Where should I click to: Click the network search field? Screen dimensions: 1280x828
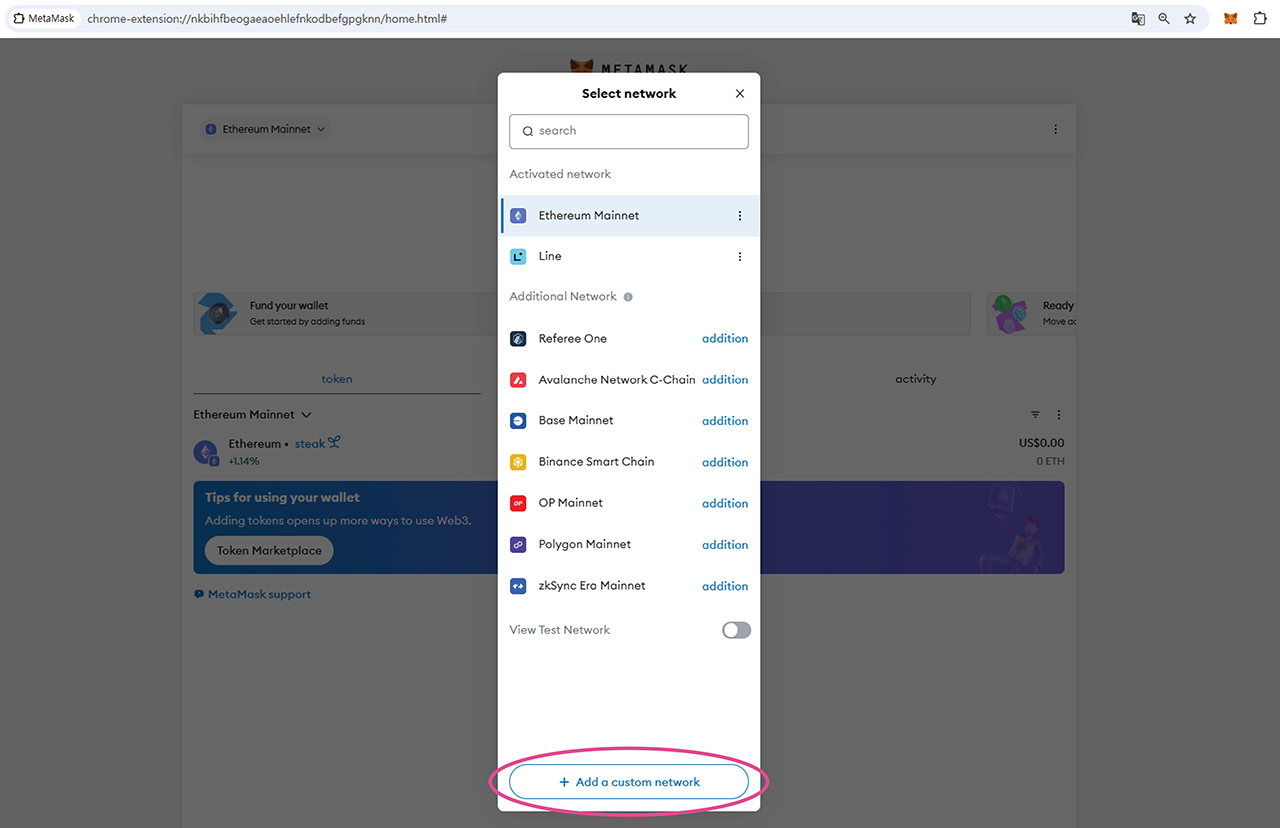pos(629,131)
